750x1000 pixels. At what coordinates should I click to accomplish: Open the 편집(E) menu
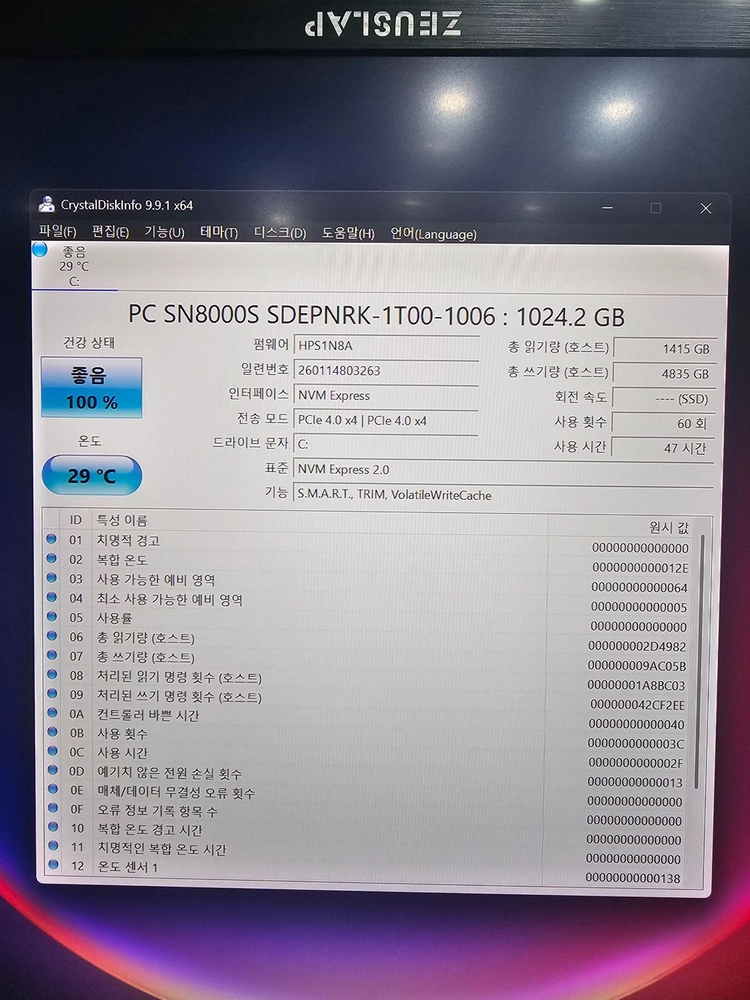[x=110, y=232]
